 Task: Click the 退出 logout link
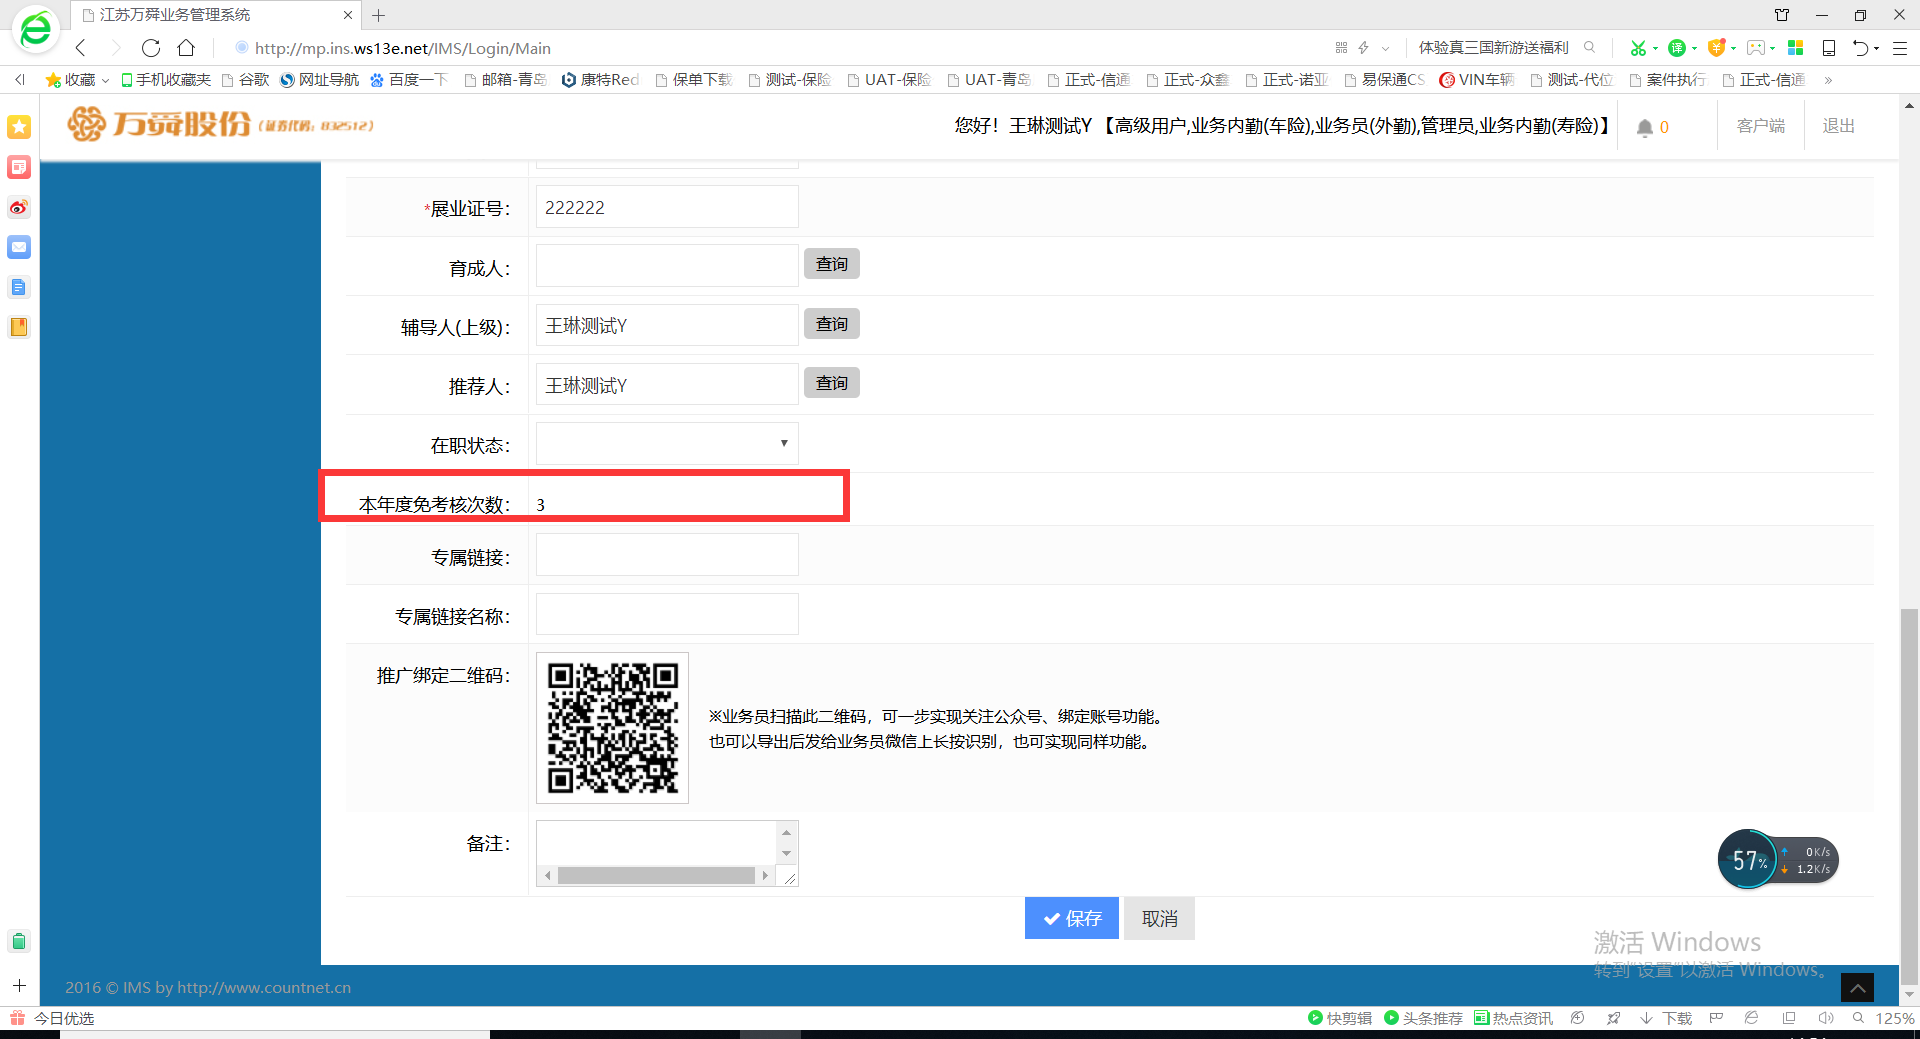tap(1838, 126)
